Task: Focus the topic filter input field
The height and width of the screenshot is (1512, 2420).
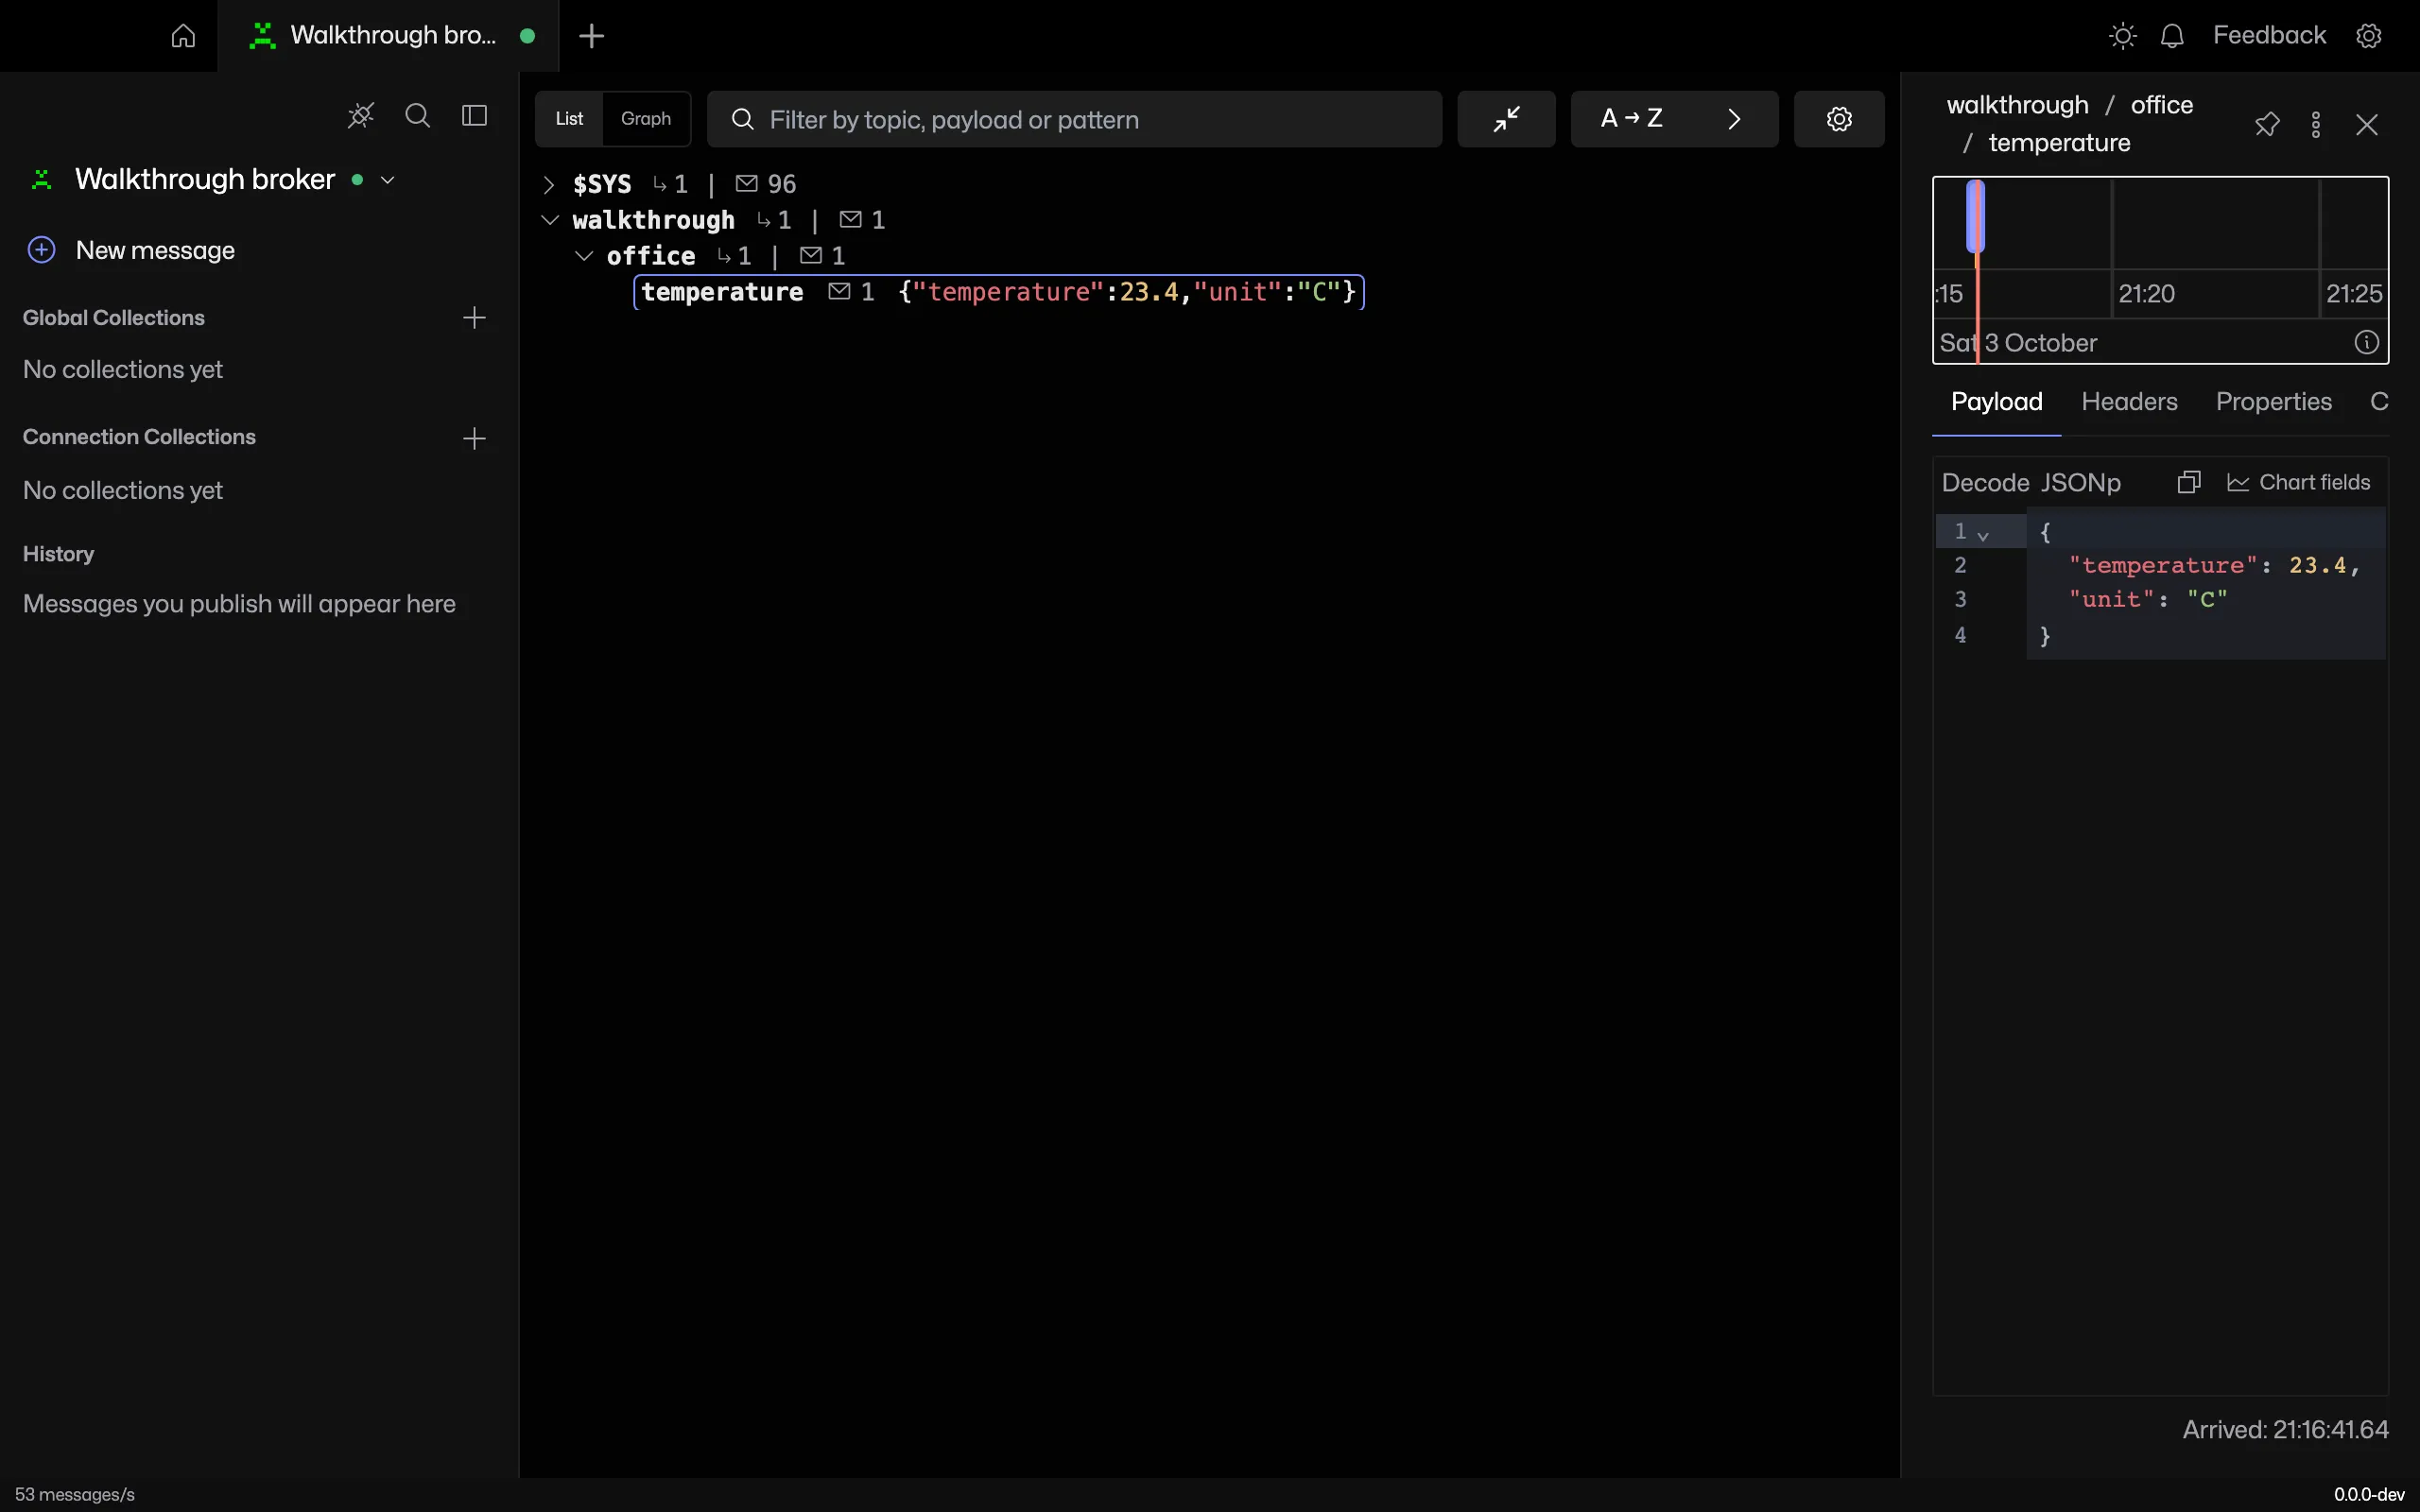Action: pos(1075,119)
